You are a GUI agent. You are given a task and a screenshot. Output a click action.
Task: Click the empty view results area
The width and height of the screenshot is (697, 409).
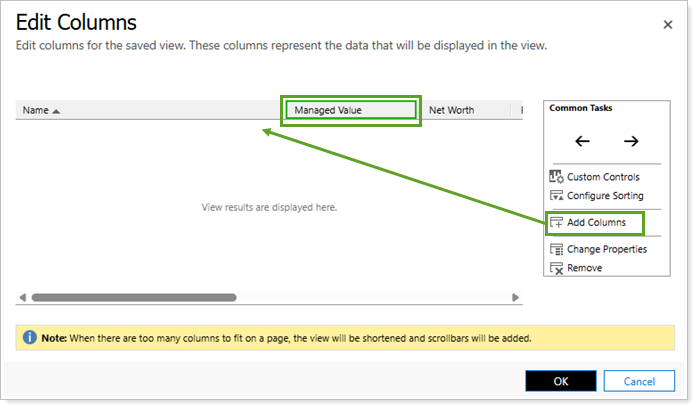[x=268, y=207]
